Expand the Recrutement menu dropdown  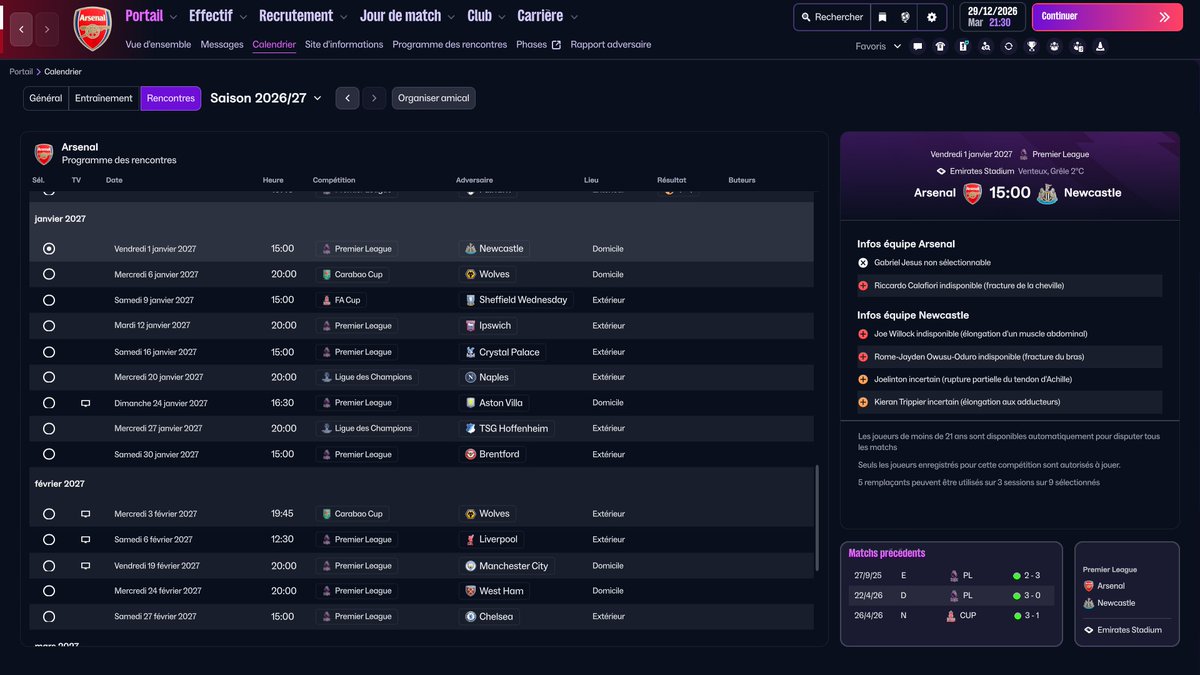[344, 17]
